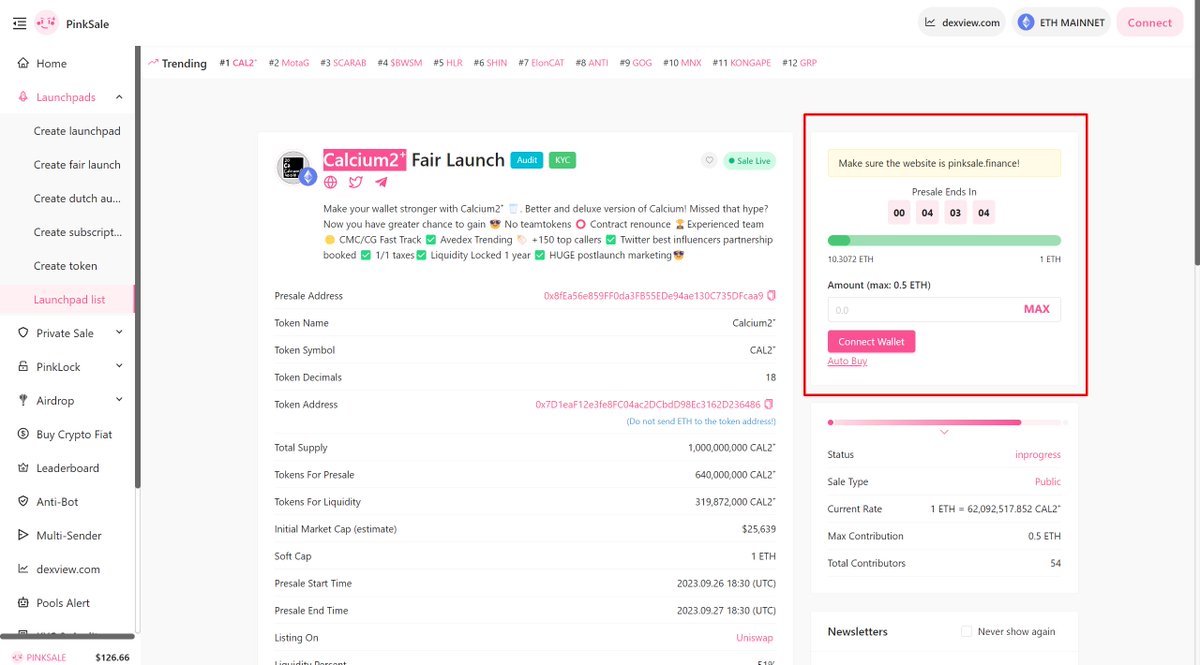Expand the Airdrop section chevron
Screen dimensions: 1200x665
coord(119,400)
